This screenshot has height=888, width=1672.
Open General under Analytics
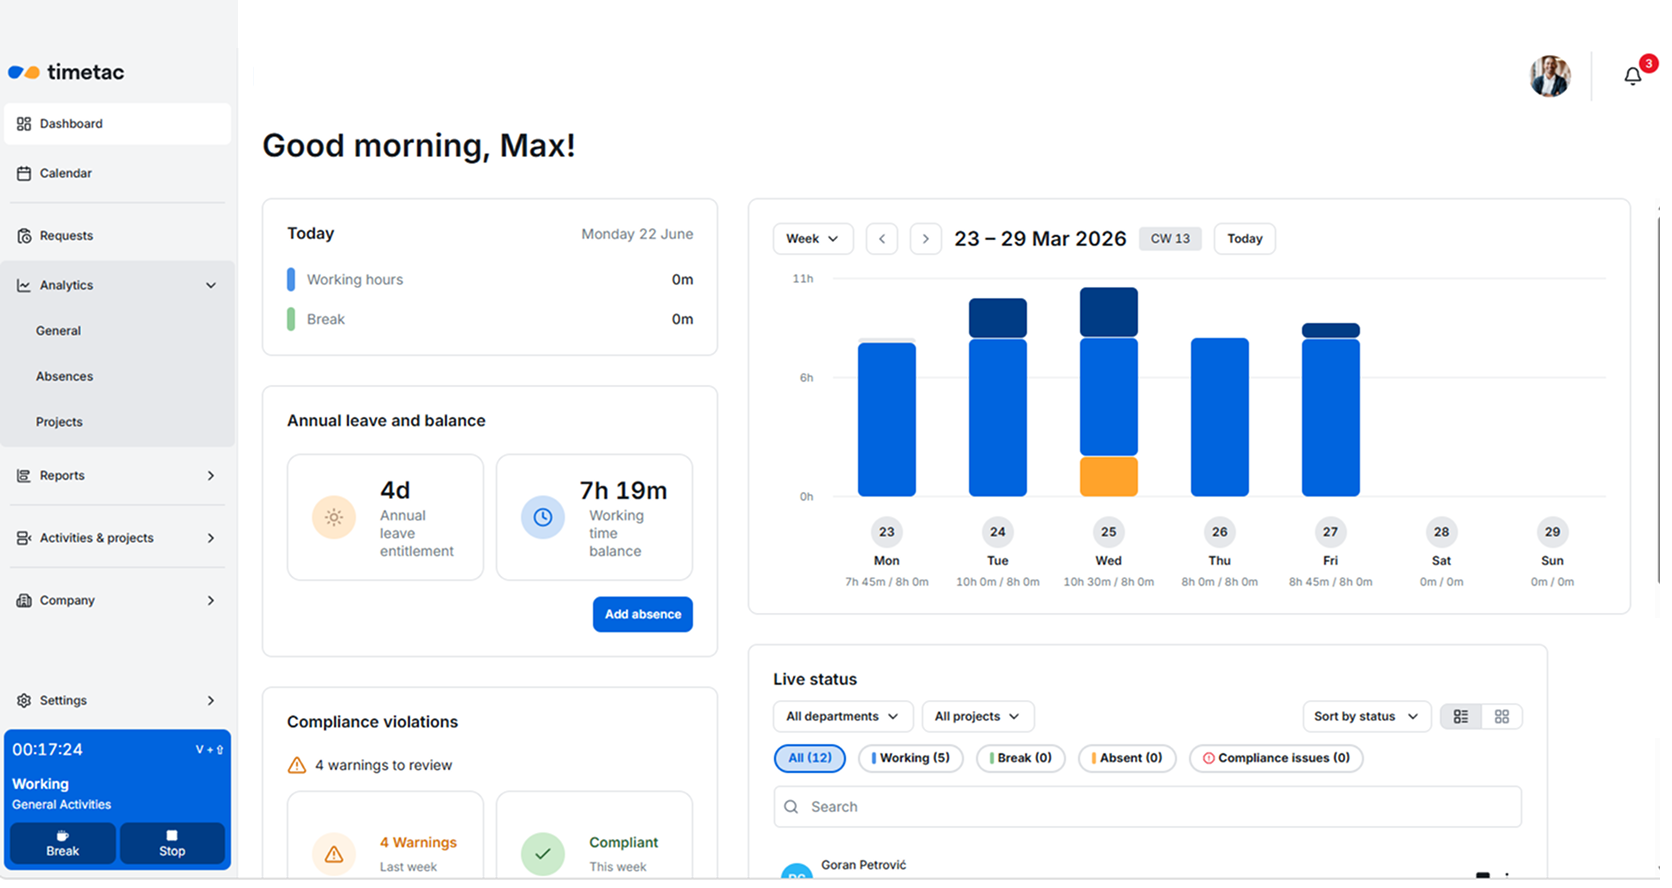pyautogui.click(x=58, y=331)
